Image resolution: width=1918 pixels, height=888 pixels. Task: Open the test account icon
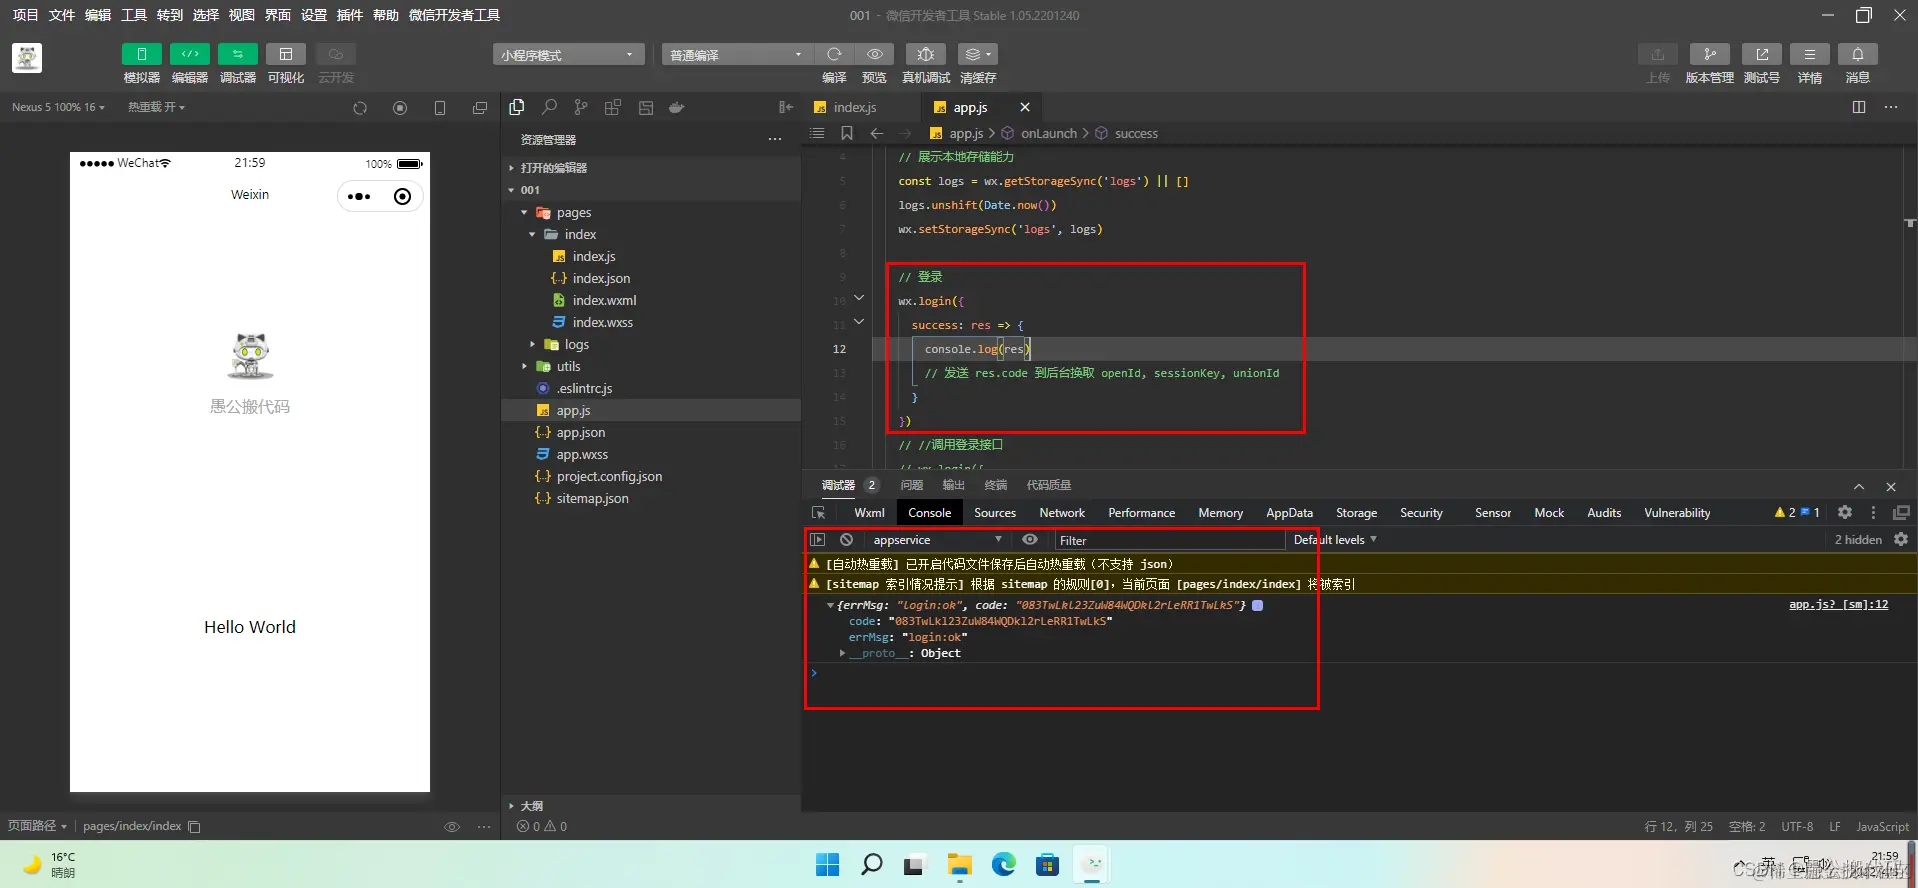click(1761, 54)
